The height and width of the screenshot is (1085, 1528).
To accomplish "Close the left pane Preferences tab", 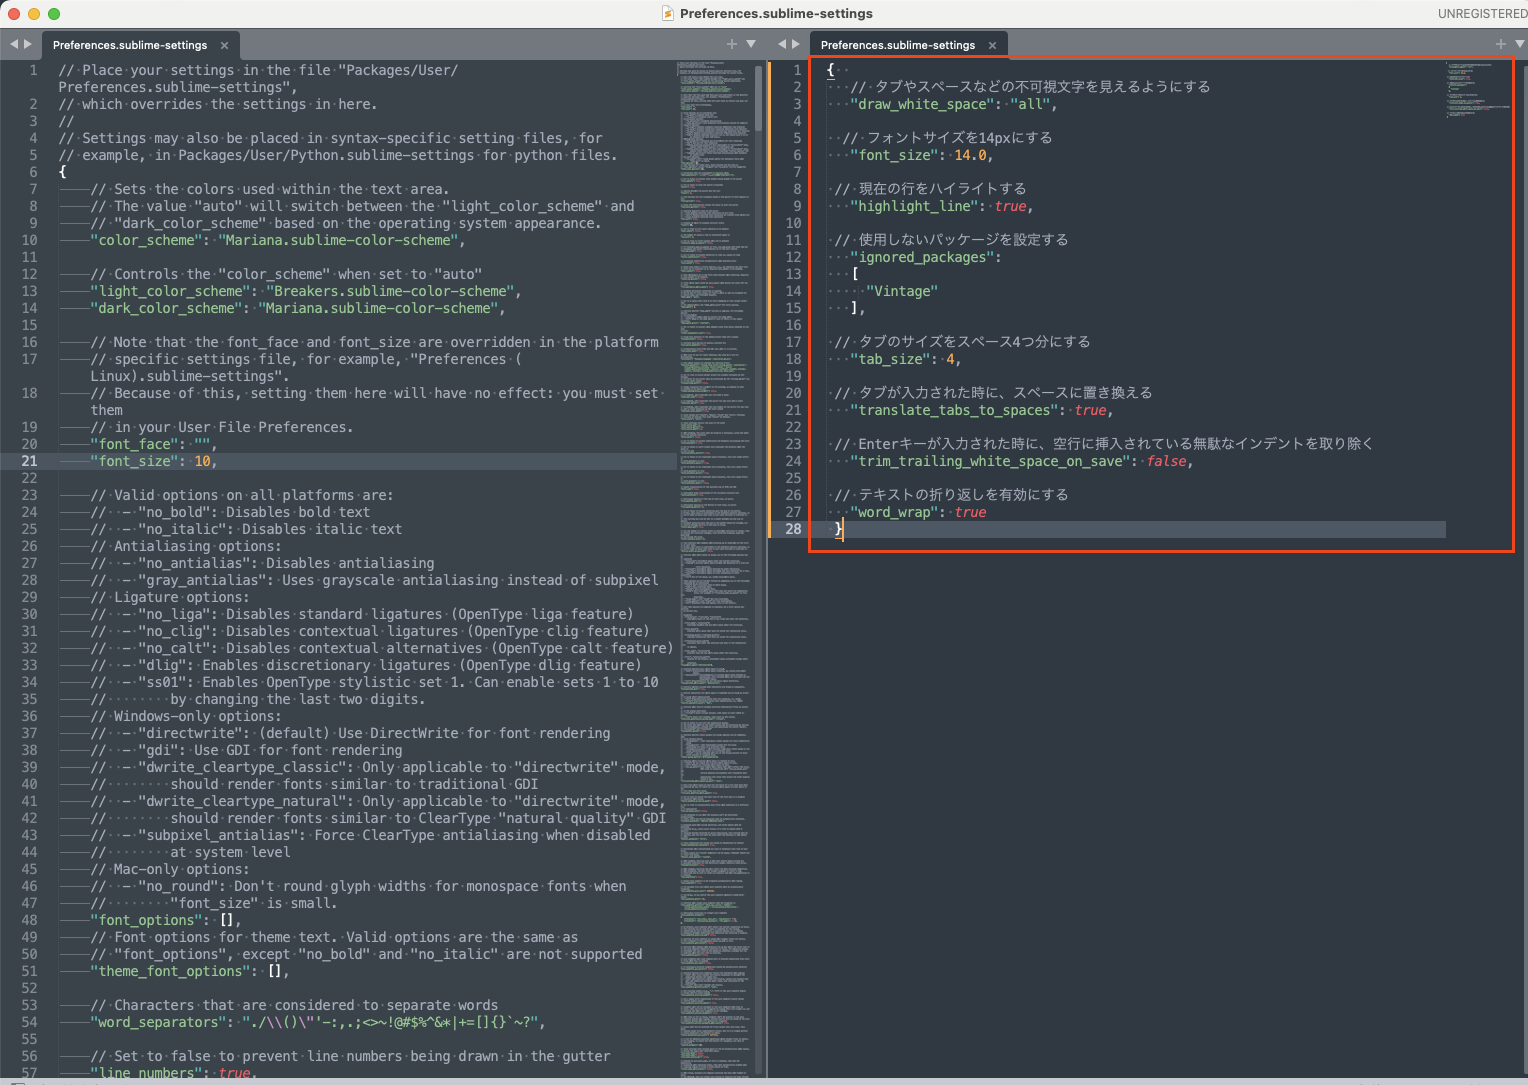I will (x=226, y=44).
